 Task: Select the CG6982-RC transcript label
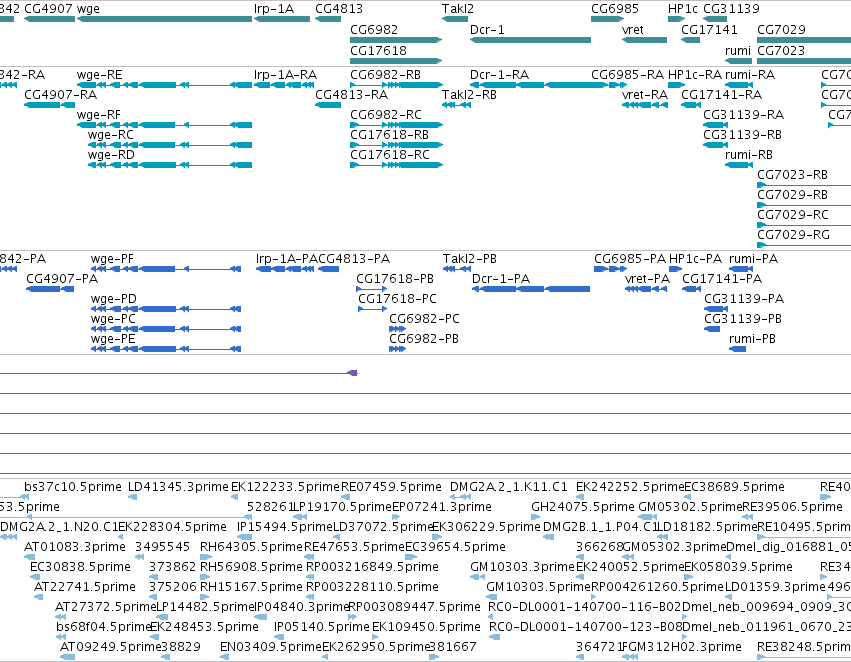tap(385, 114)
